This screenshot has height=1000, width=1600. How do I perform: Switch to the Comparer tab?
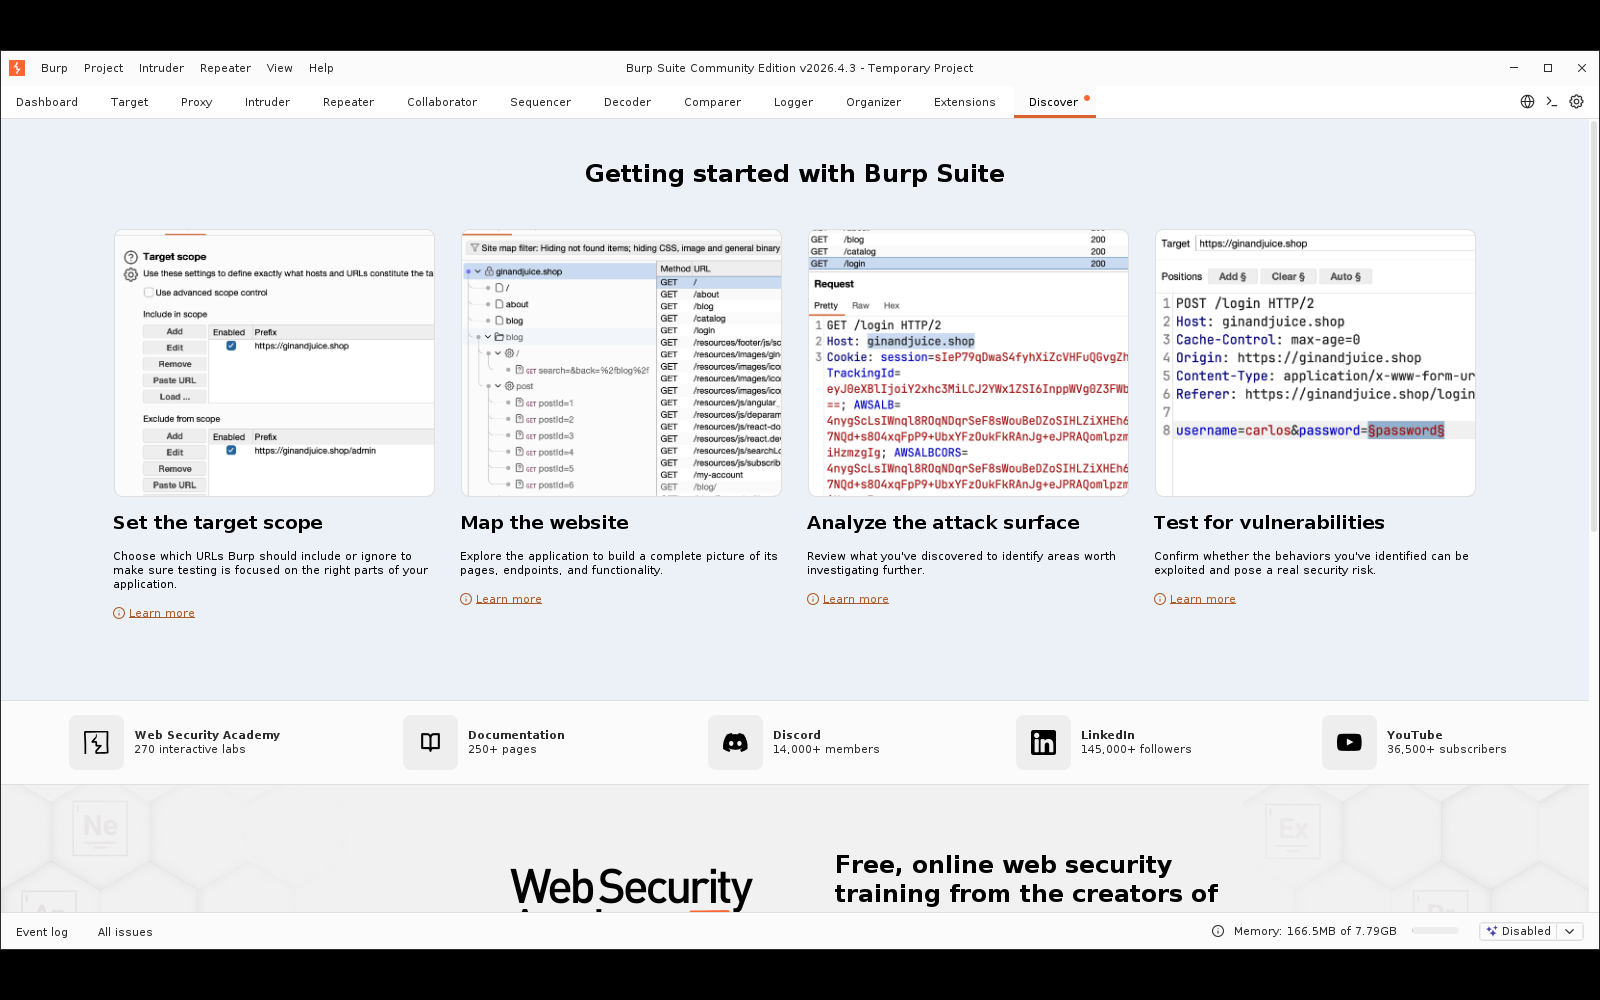click(712, 102)
